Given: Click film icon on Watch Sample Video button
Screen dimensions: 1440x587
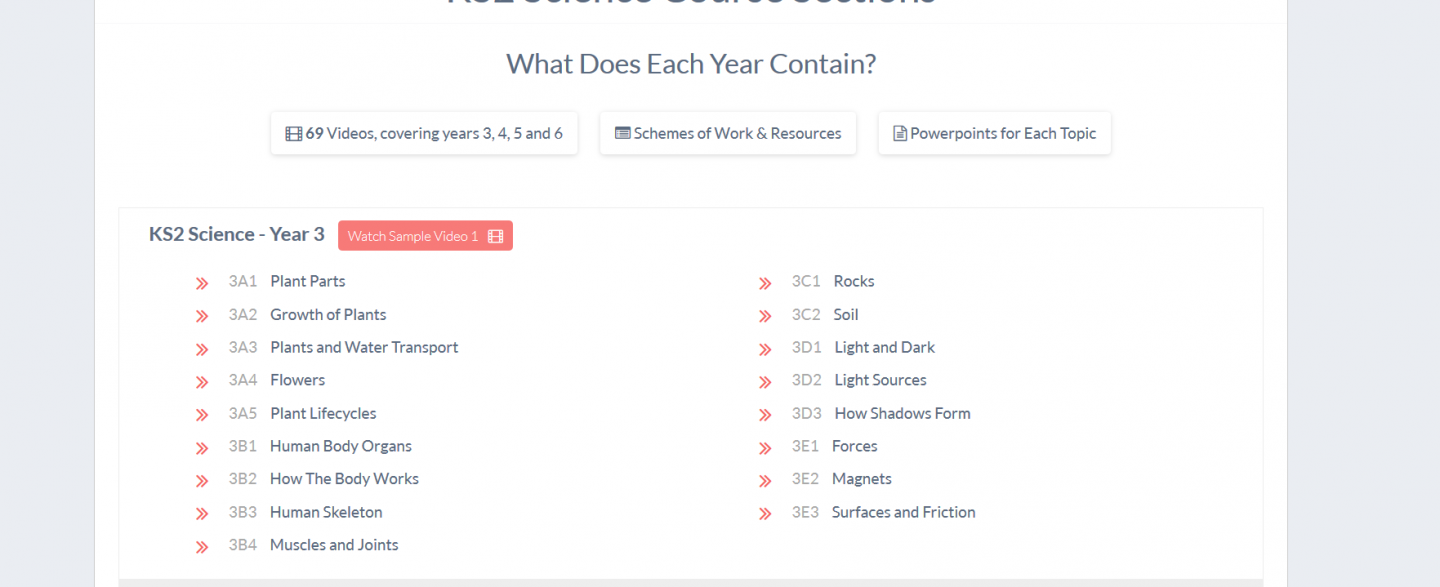Looking at the screenshot, I should (x=495, y=237).
